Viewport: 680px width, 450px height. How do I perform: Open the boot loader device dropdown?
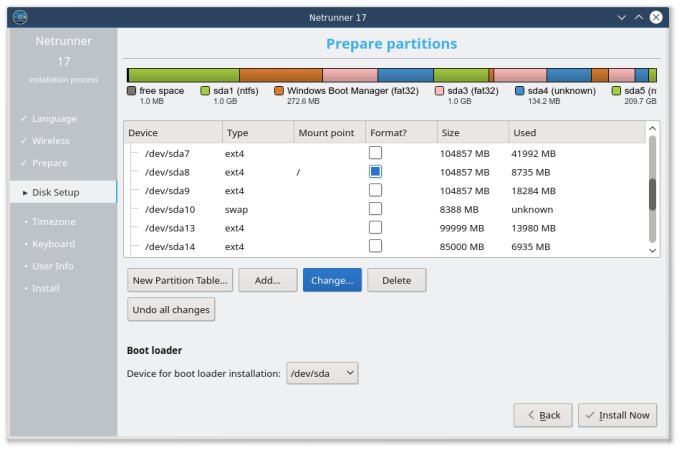tap(322, 373)
